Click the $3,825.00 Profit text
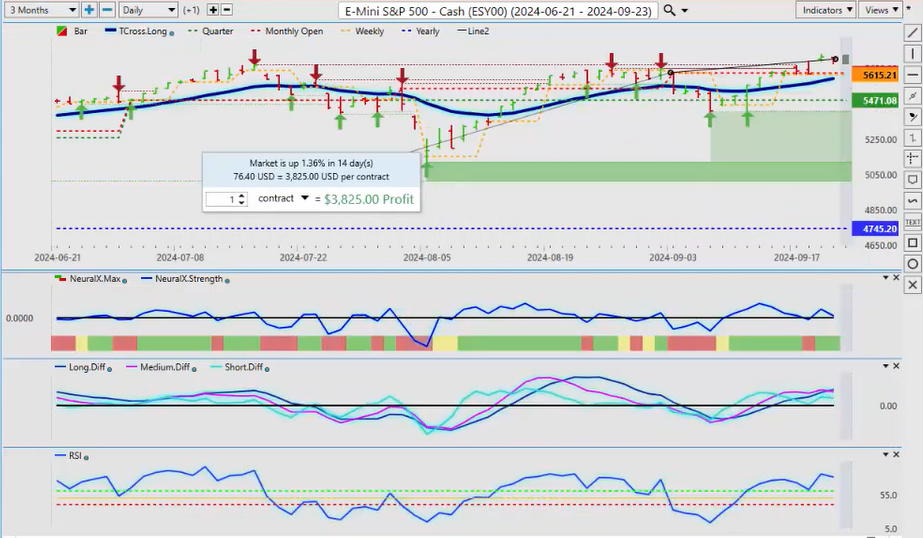 coord(368,199)
